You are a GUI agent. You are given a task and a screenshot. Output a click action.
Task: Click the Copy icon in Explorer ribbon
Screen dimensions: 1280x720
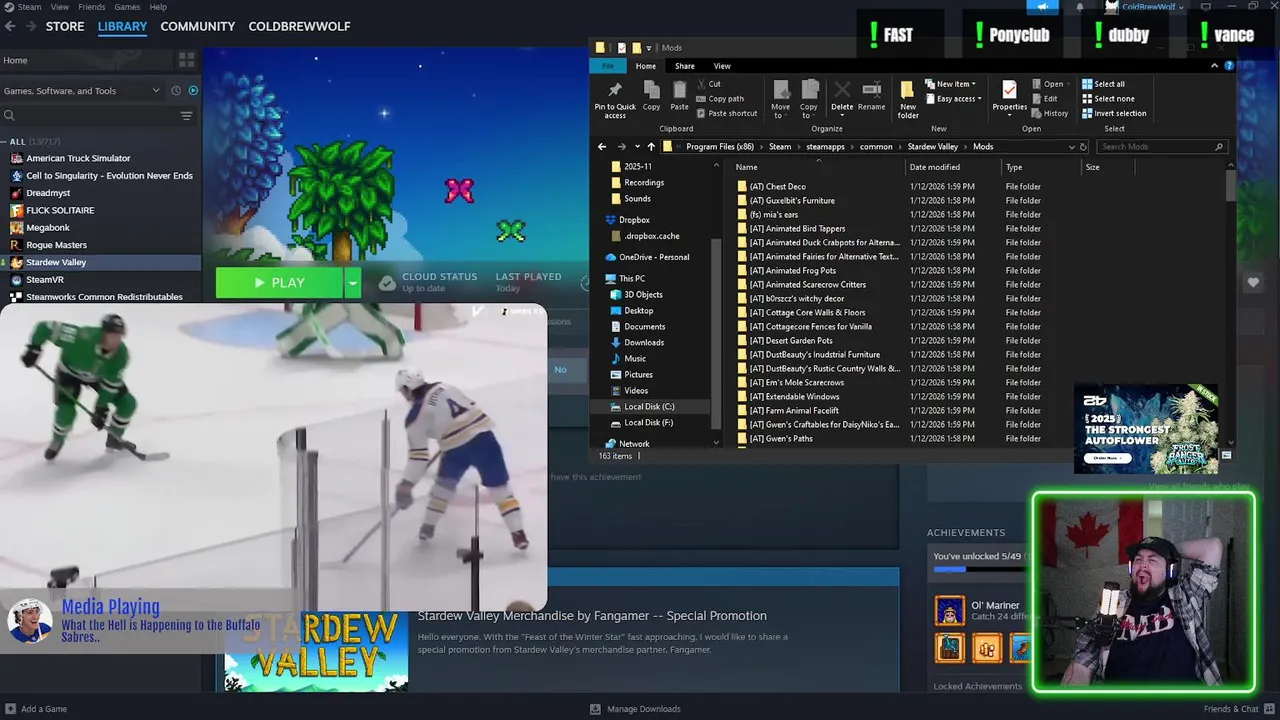pos(651,90)
